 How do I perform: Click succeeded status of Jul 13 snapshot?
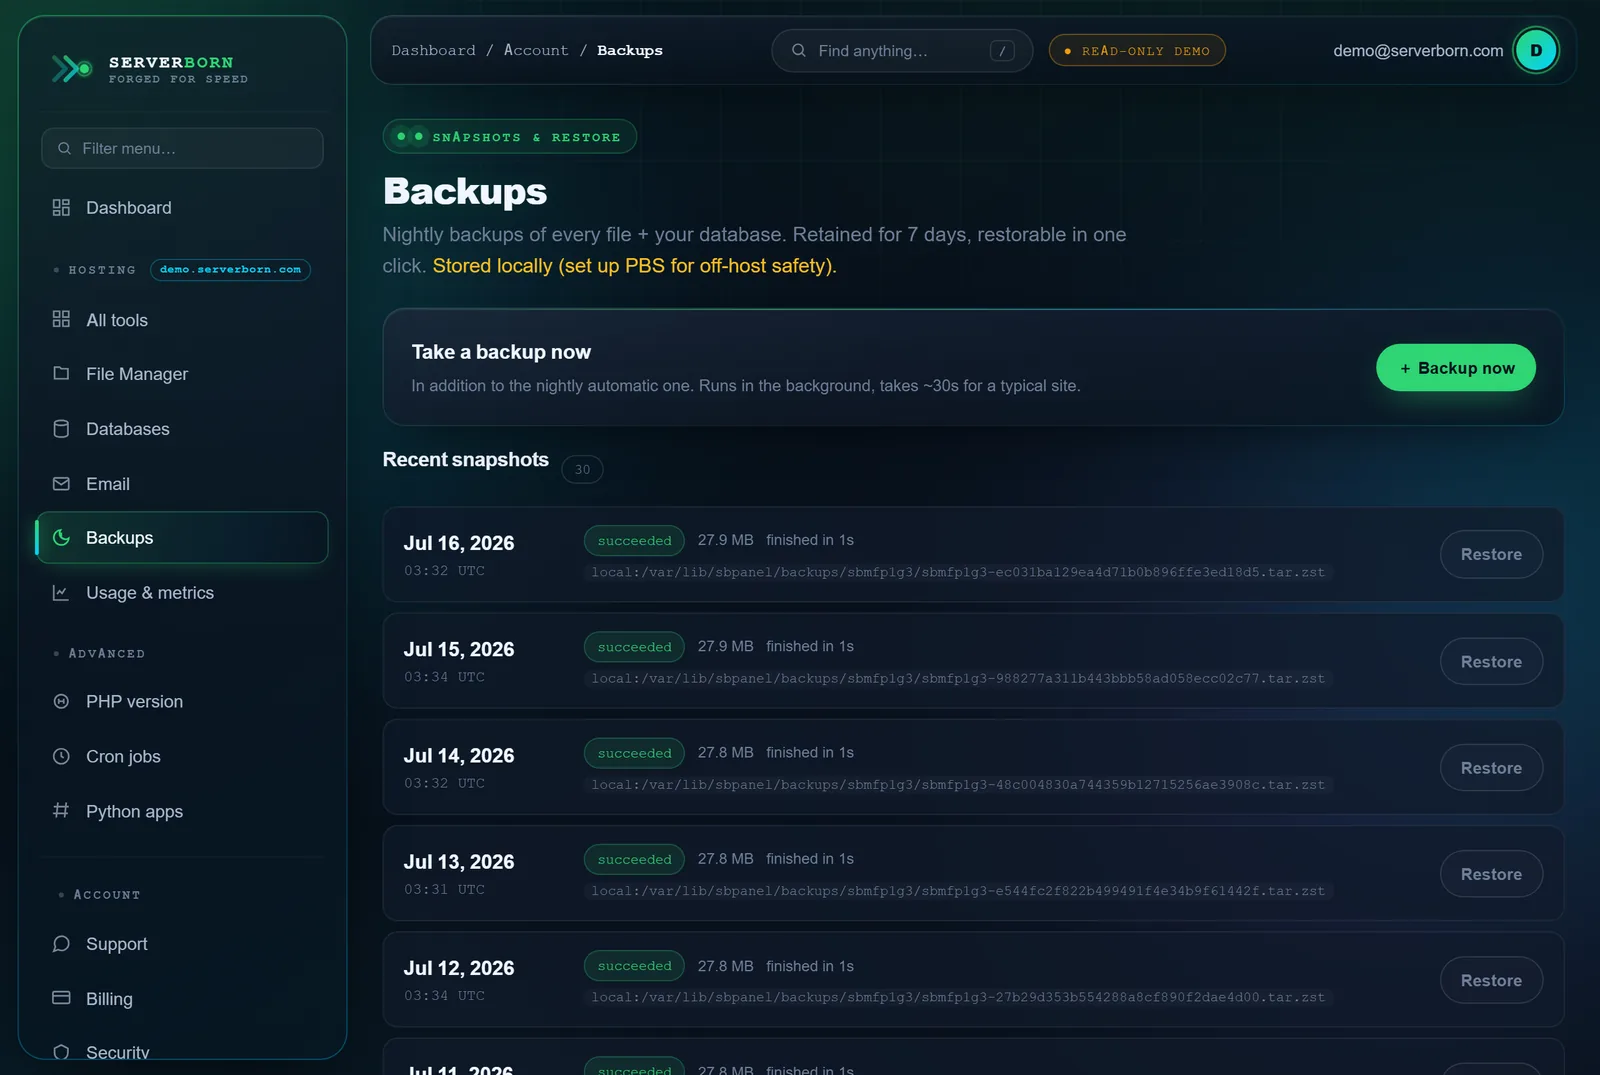click(x=634, y=859)
